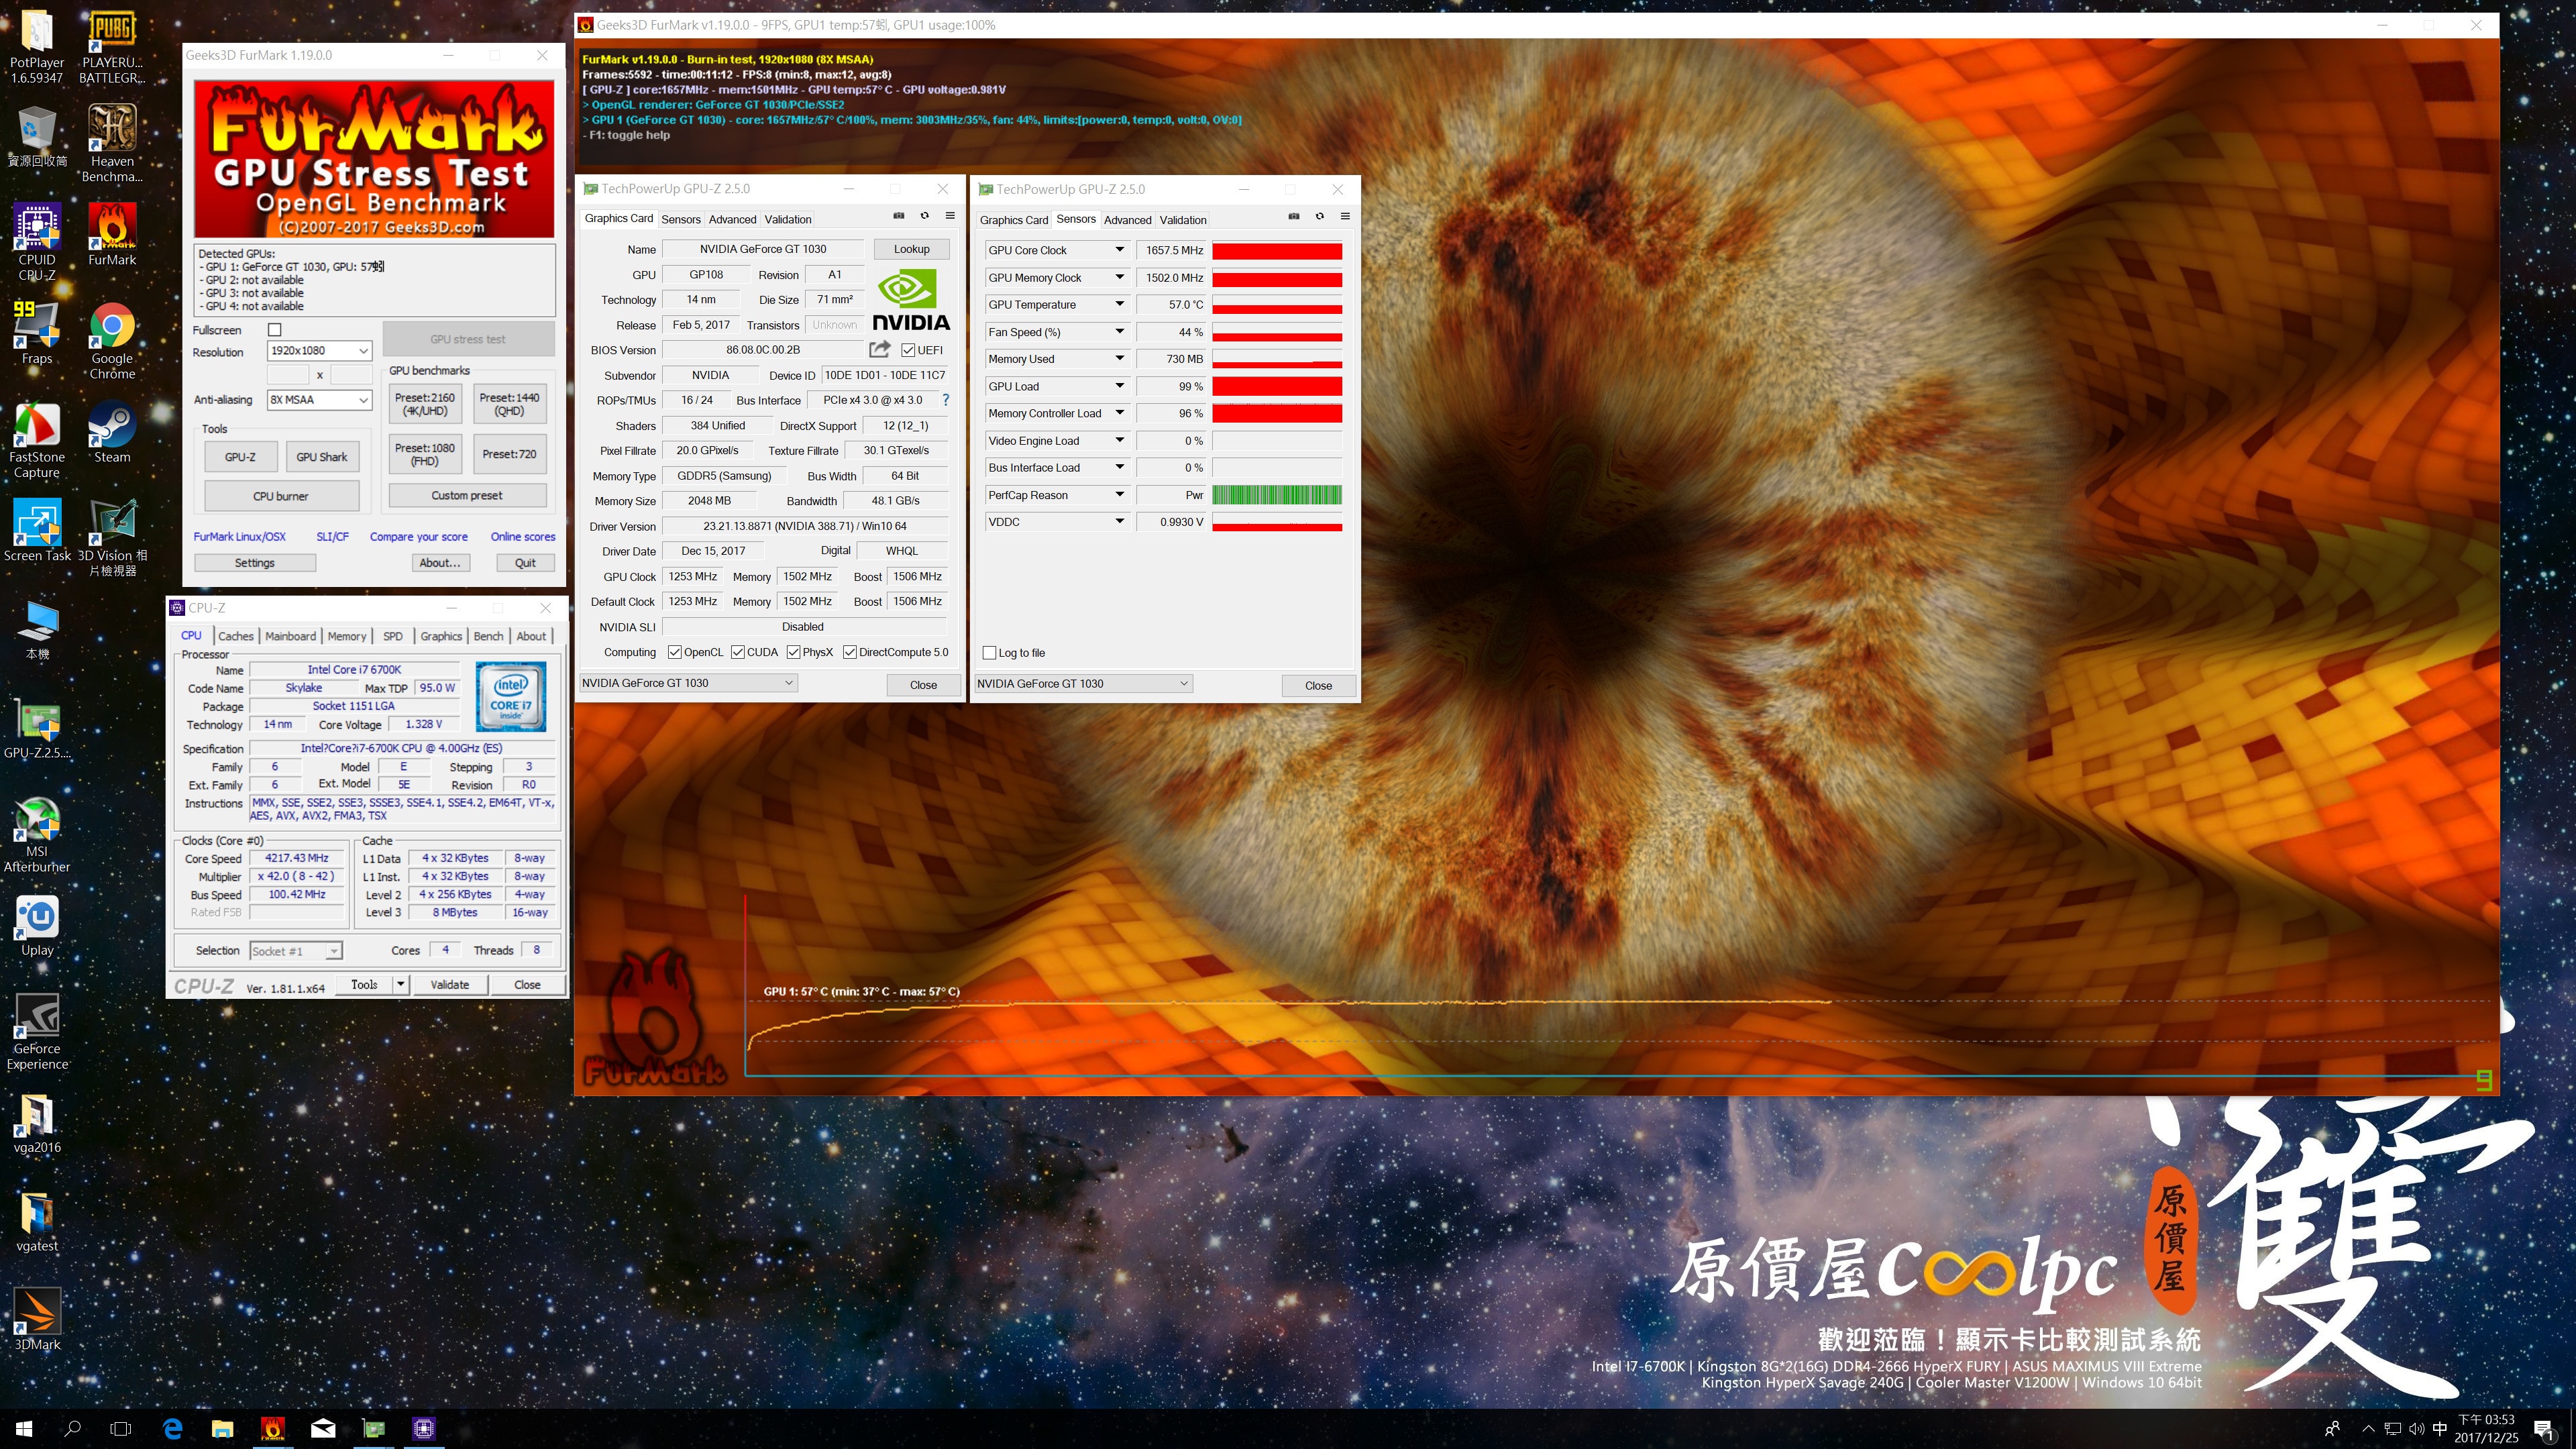Screen dimensions: 2576x1449
Task: Click the GPU Load red sensor graph
Action: click(x=1277, y=386)
